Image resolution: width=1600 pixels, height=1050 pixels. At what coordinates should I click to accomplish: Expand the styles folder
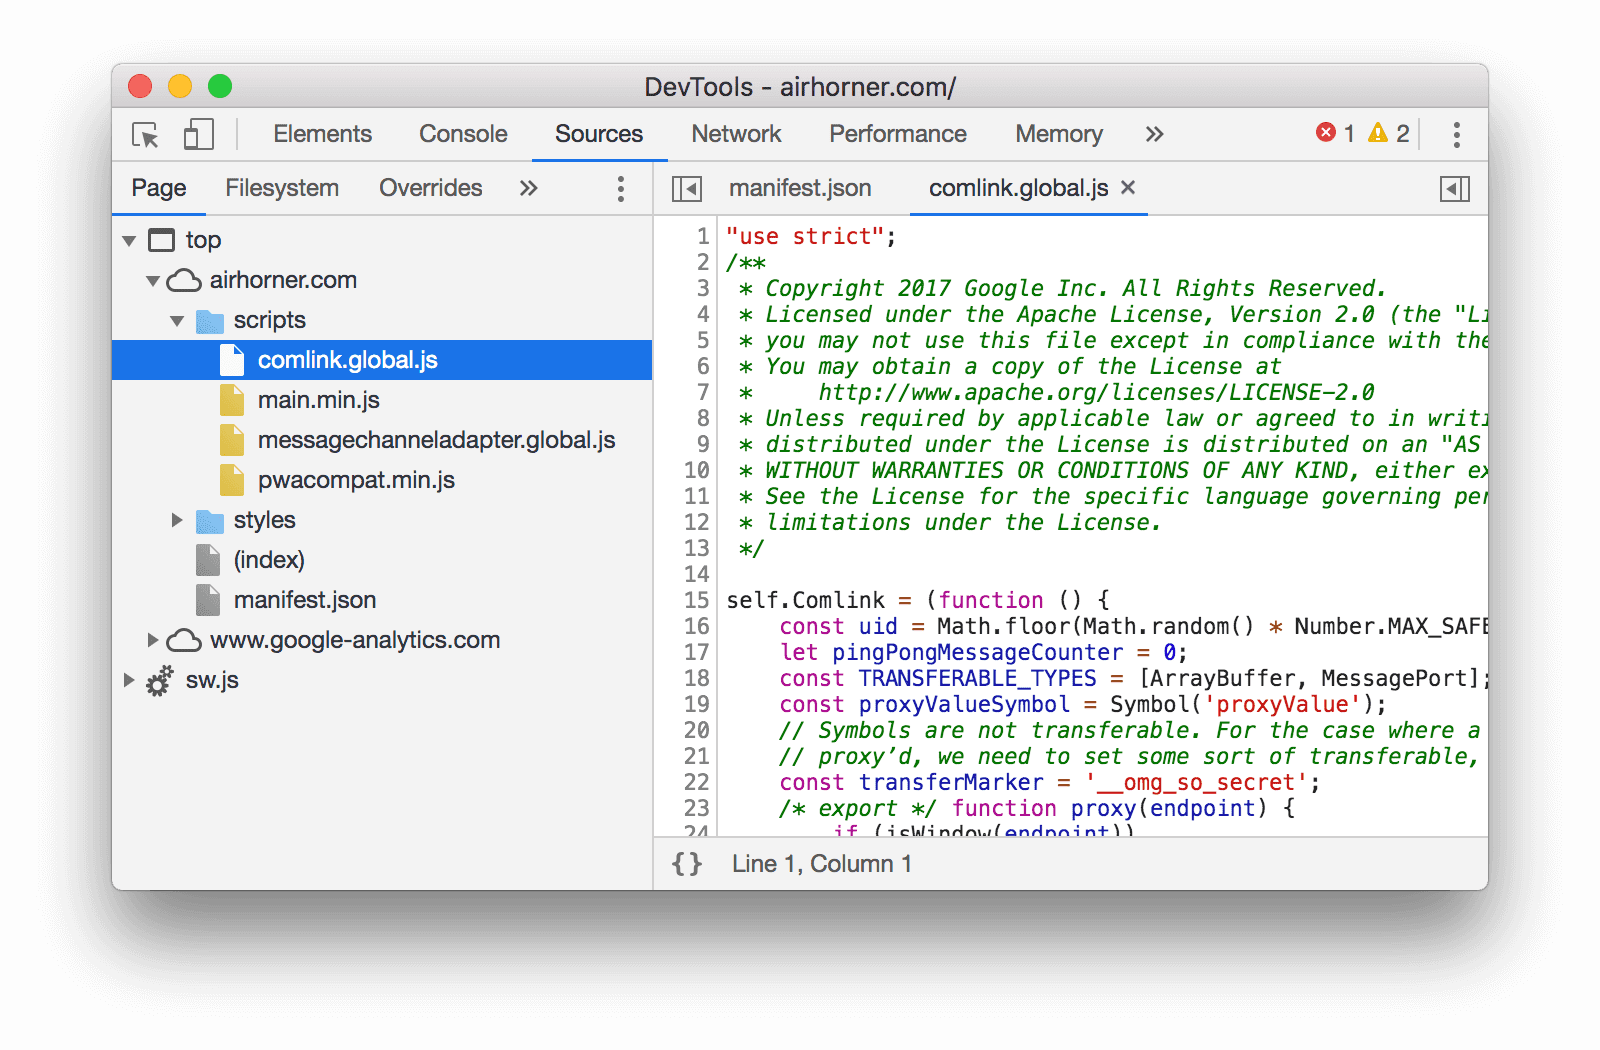[x=177, y=520]
